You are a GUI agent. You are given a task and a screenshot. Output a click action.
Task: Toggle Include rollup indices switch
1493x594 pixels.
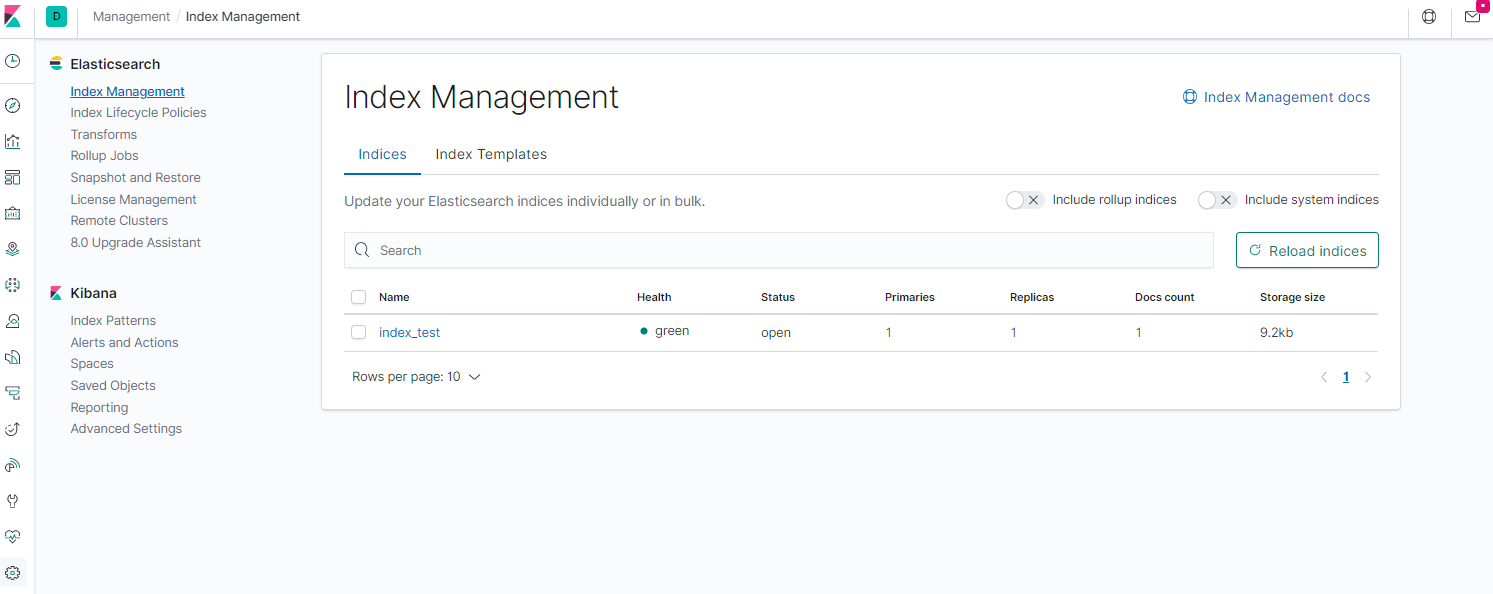click(x=1025, y=200)
